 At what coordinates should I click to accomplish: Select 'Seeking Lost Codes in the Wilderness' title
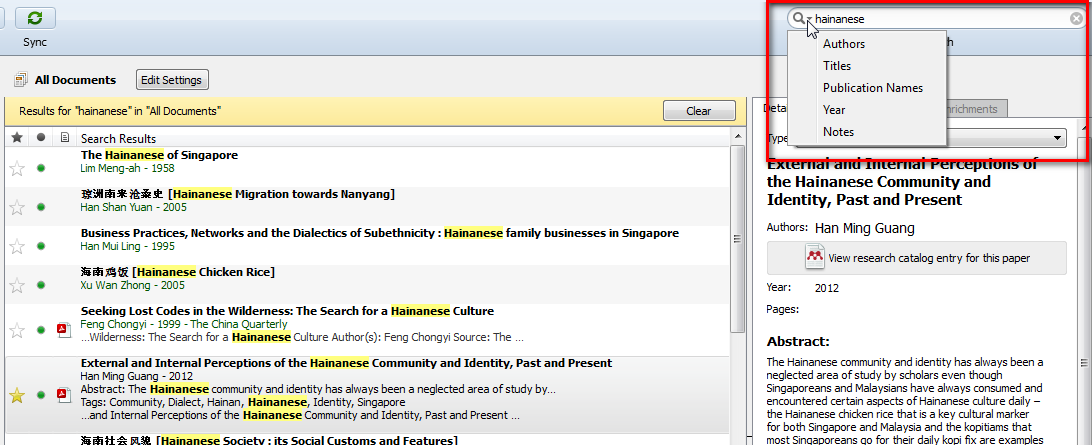[288, 311]
